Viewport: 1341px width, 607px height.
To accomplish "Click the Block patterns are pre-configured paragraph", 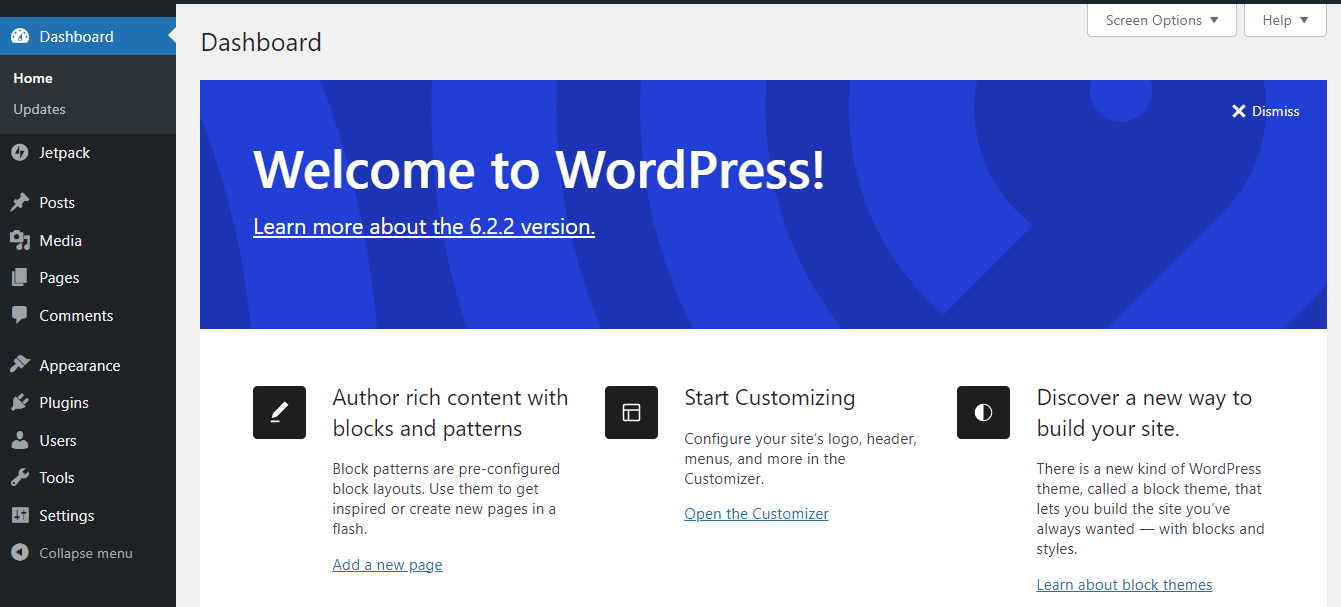I will (x=446, y=499).
